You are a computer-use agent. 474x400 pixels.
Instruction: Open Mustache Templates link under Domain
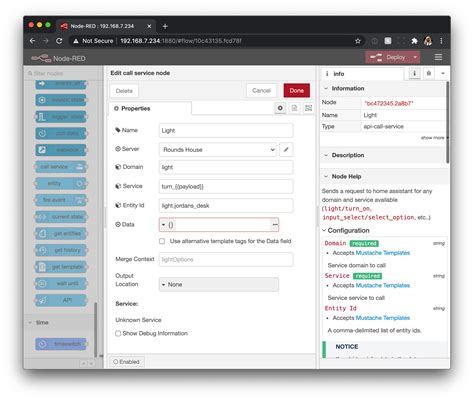tap(383, 253)
